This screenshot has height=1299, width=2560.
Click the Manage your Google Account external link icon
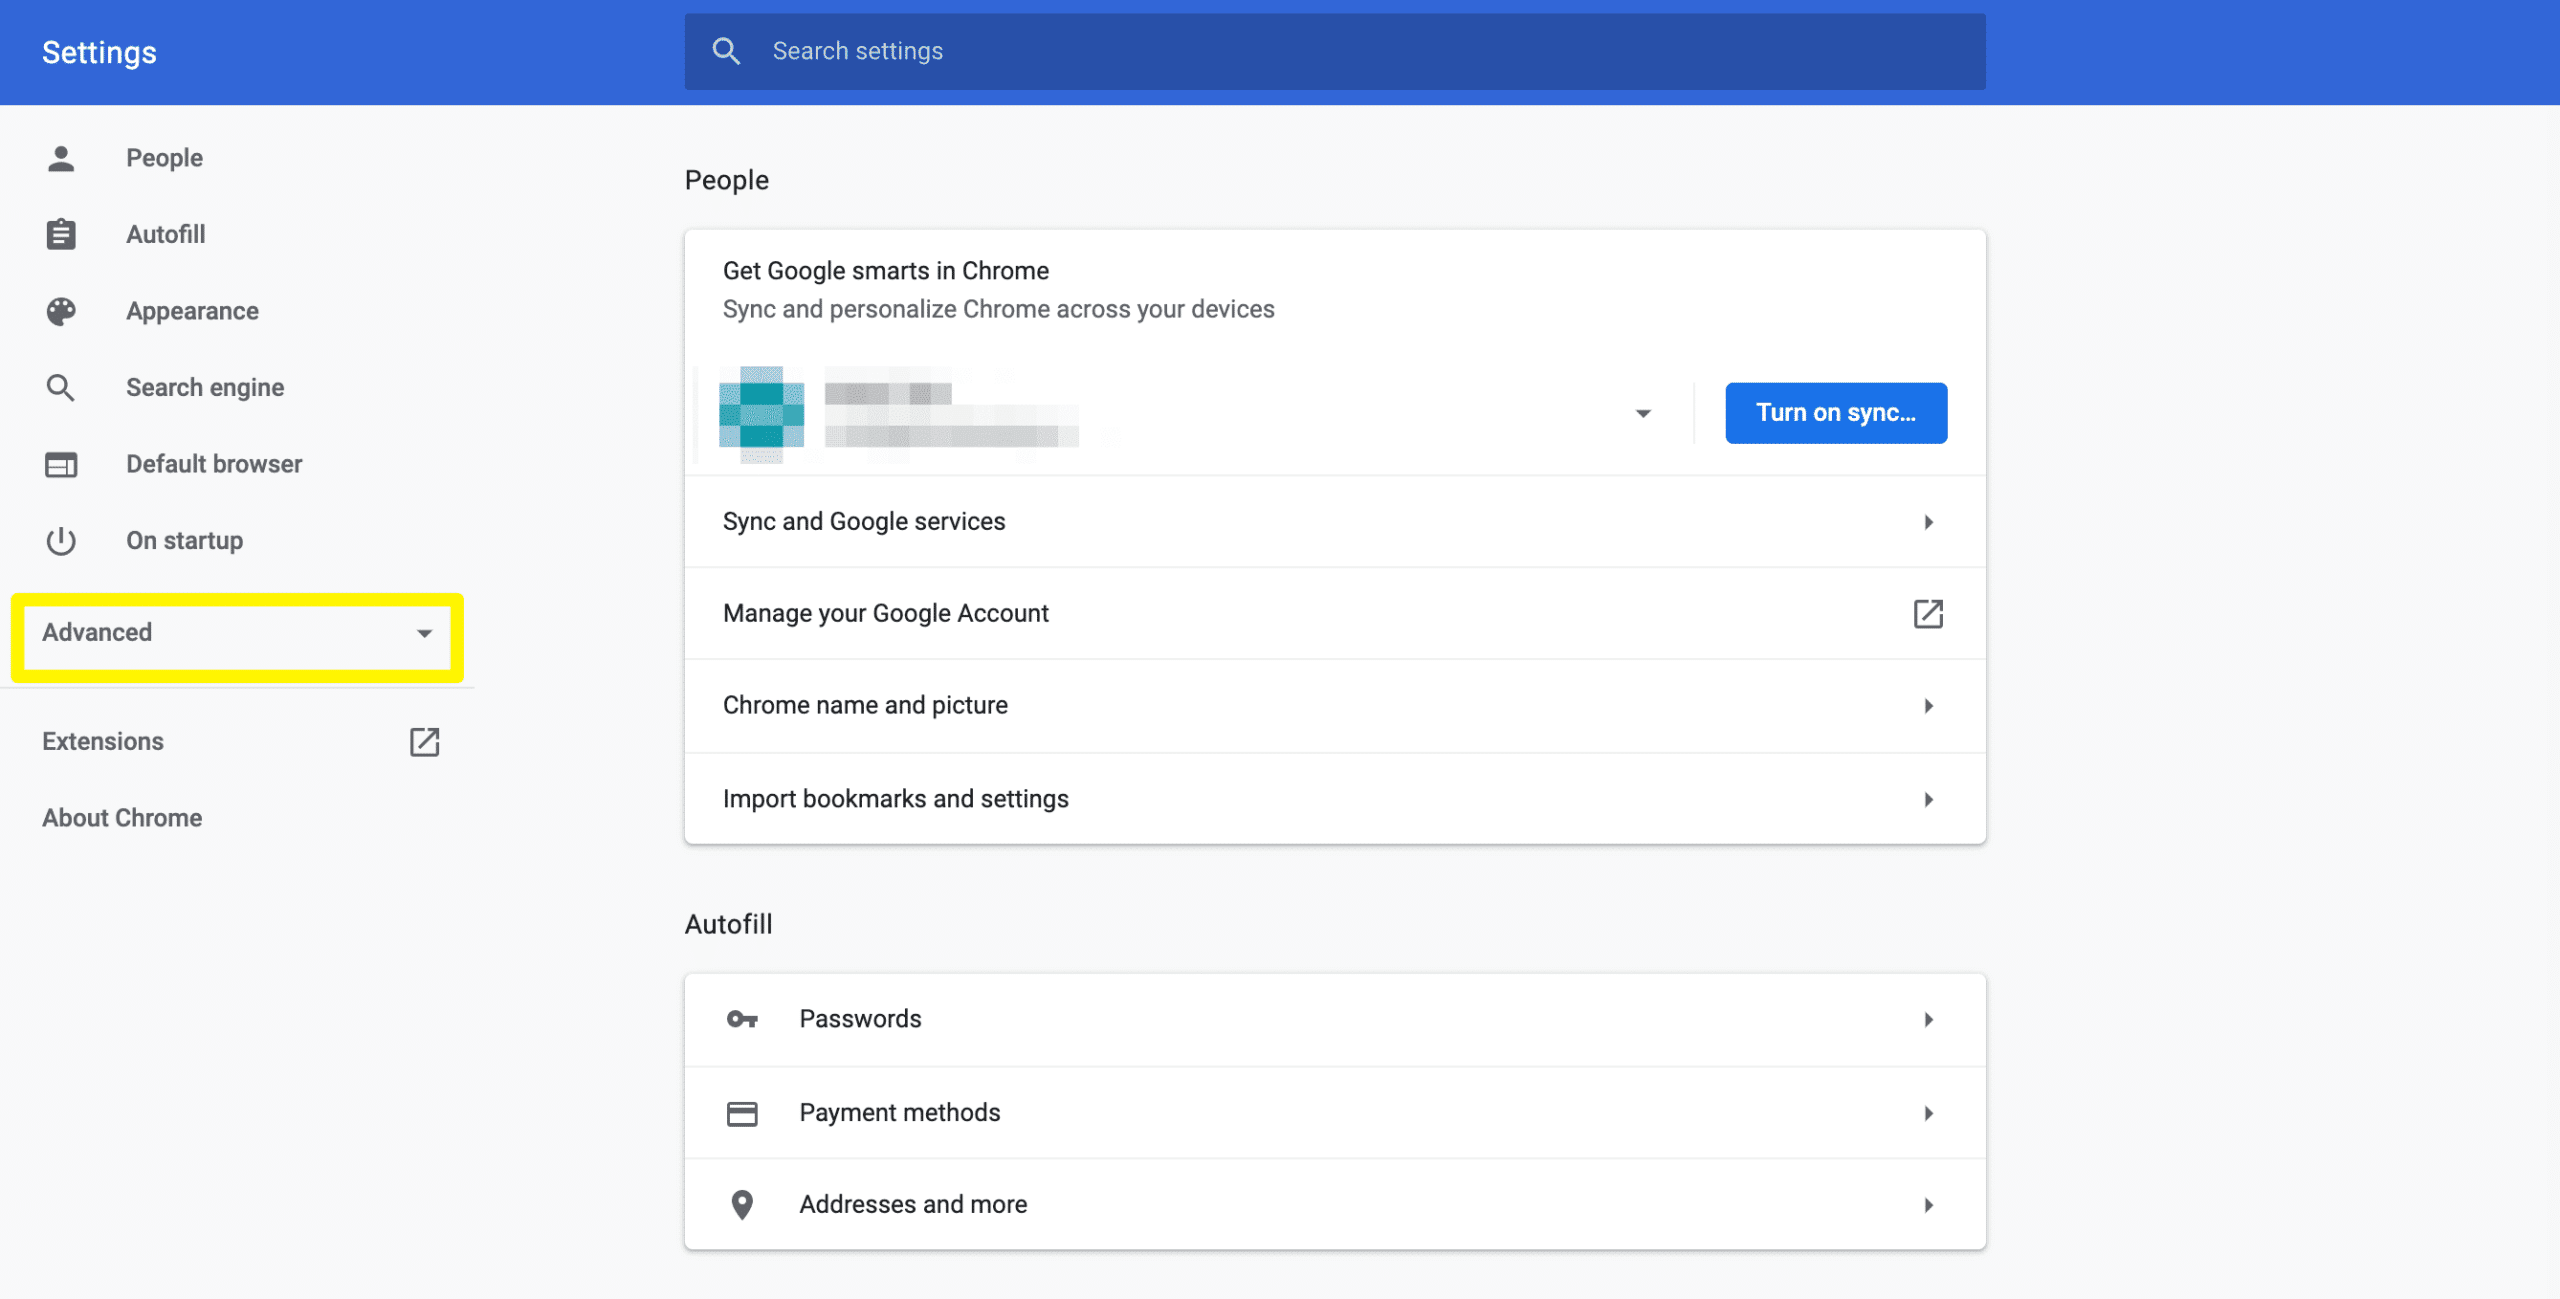(x=1927, y=613)
